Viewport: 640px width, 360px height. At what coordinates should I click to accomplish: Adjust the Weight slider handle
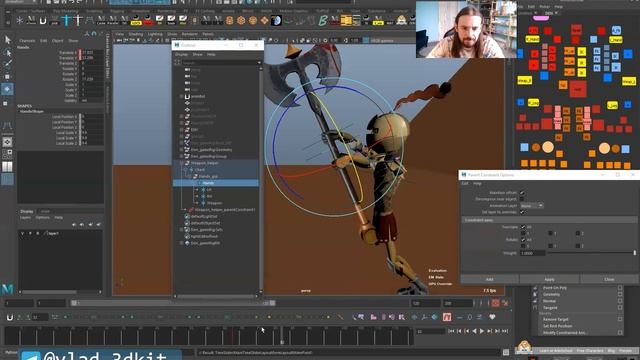coord(635,253)
